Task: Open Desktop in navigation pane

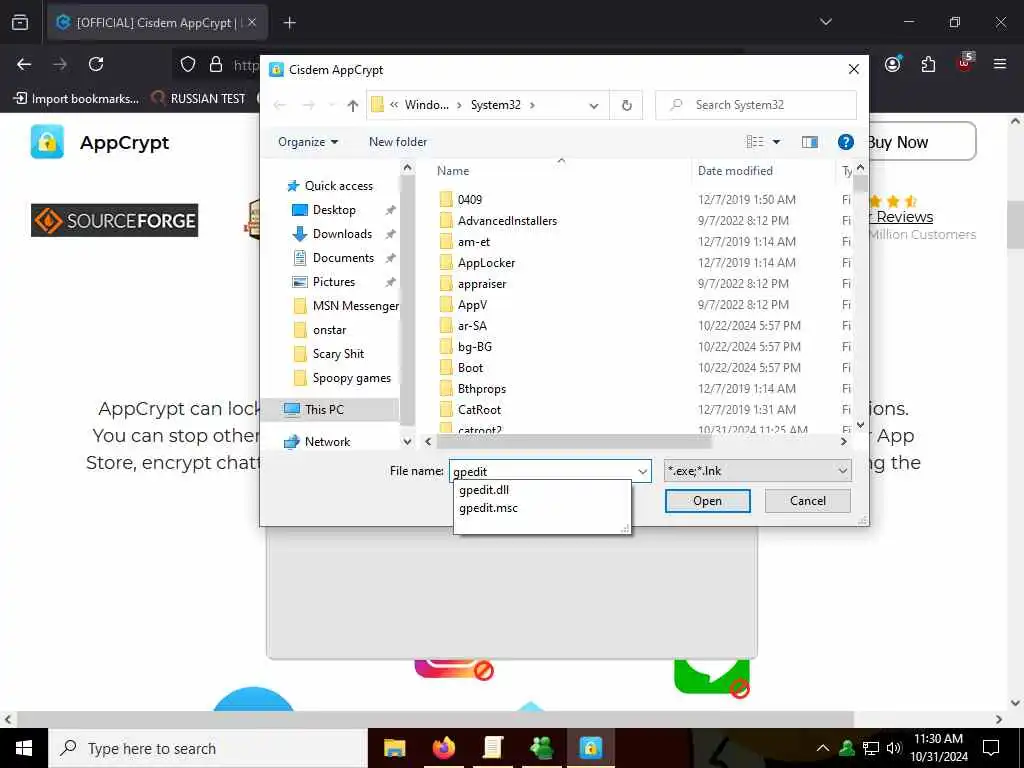Action: tap(334, 210)
